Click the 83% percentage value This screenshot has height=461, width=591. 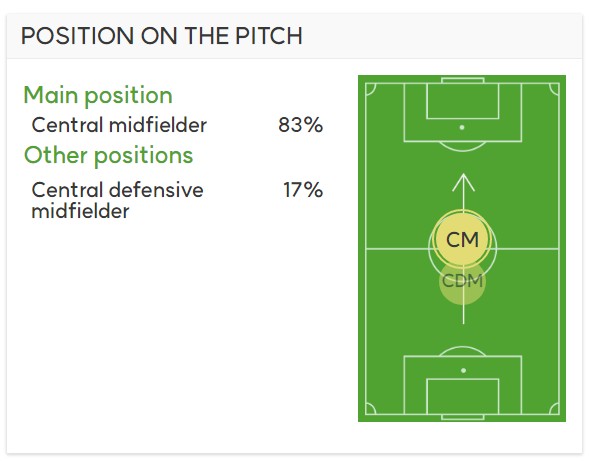click(300, 125)
